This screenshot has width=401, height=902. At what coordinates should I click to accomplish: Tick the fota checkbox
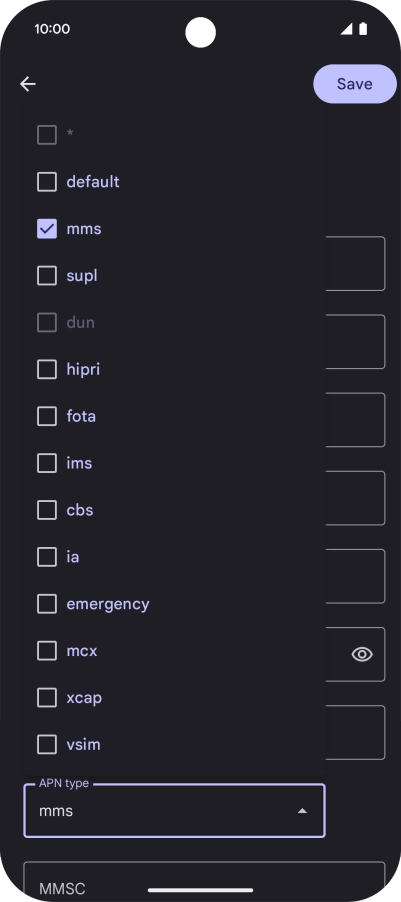click(47, 416)
